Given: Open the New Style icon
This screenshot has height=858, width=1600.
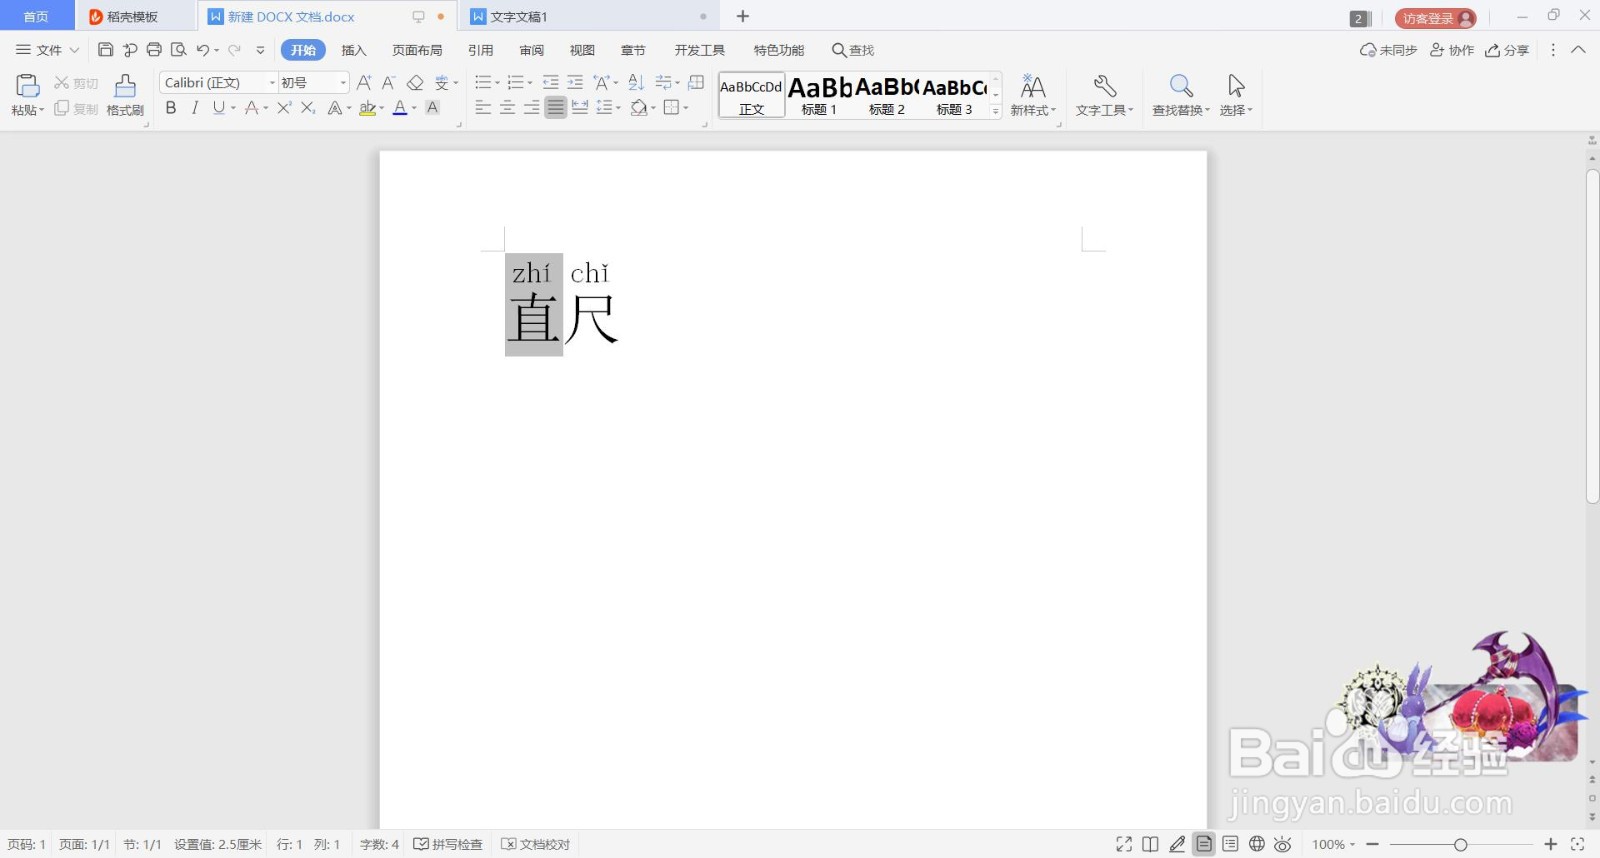Looking at the screenshot, I should [1033, 86].
